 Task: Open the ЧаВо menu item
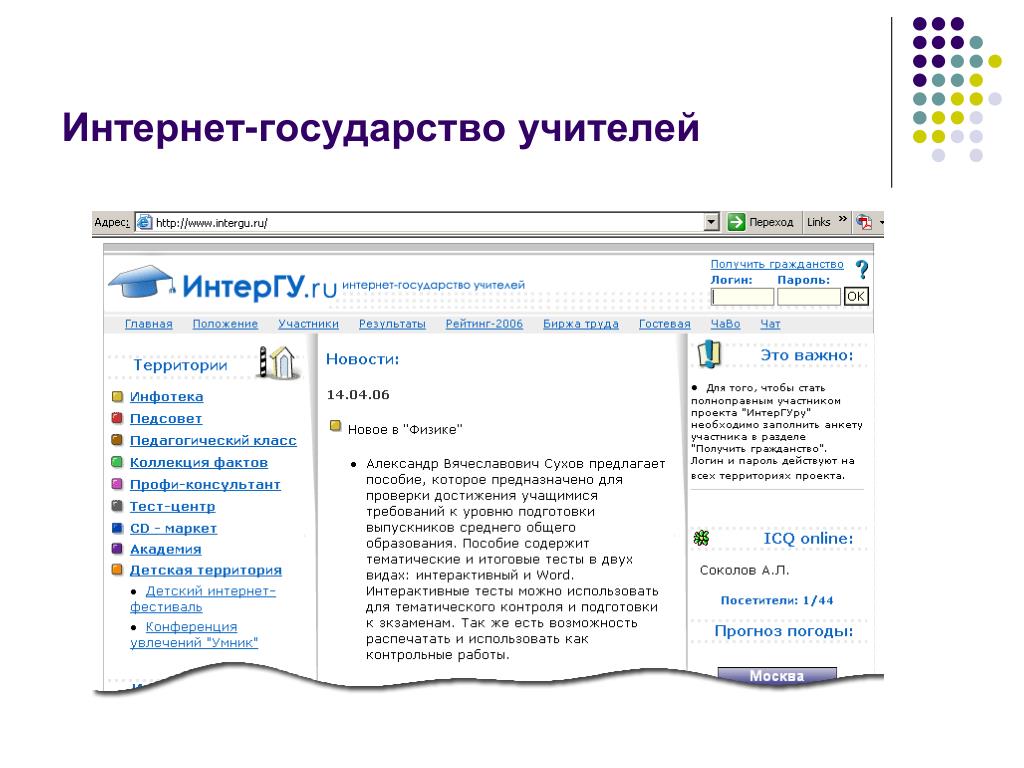pyautogui.click(x=726, y=324)
